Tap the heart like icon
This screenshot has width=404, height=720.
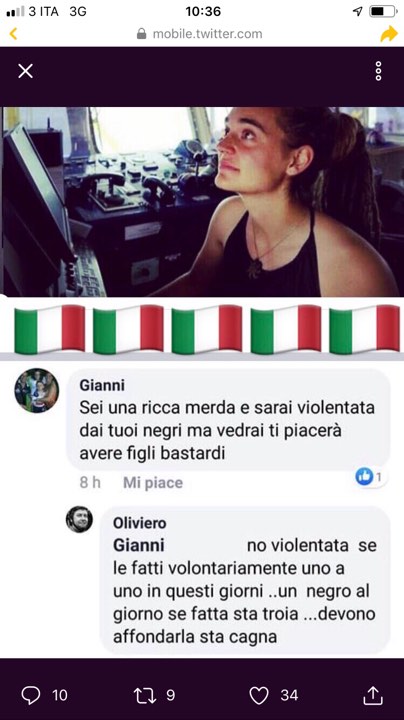tap(258, 695)
